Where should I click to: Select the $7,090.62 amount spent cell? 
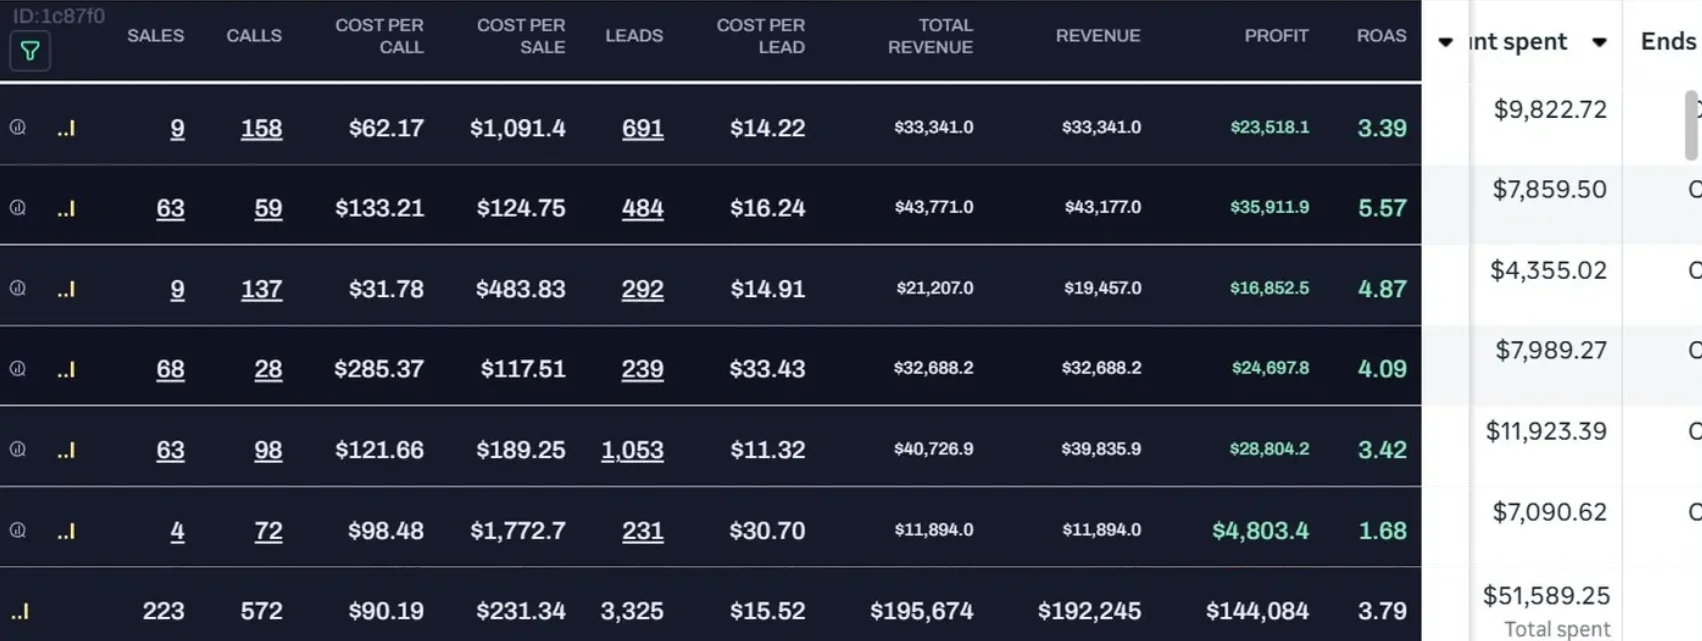(1549, 512)
